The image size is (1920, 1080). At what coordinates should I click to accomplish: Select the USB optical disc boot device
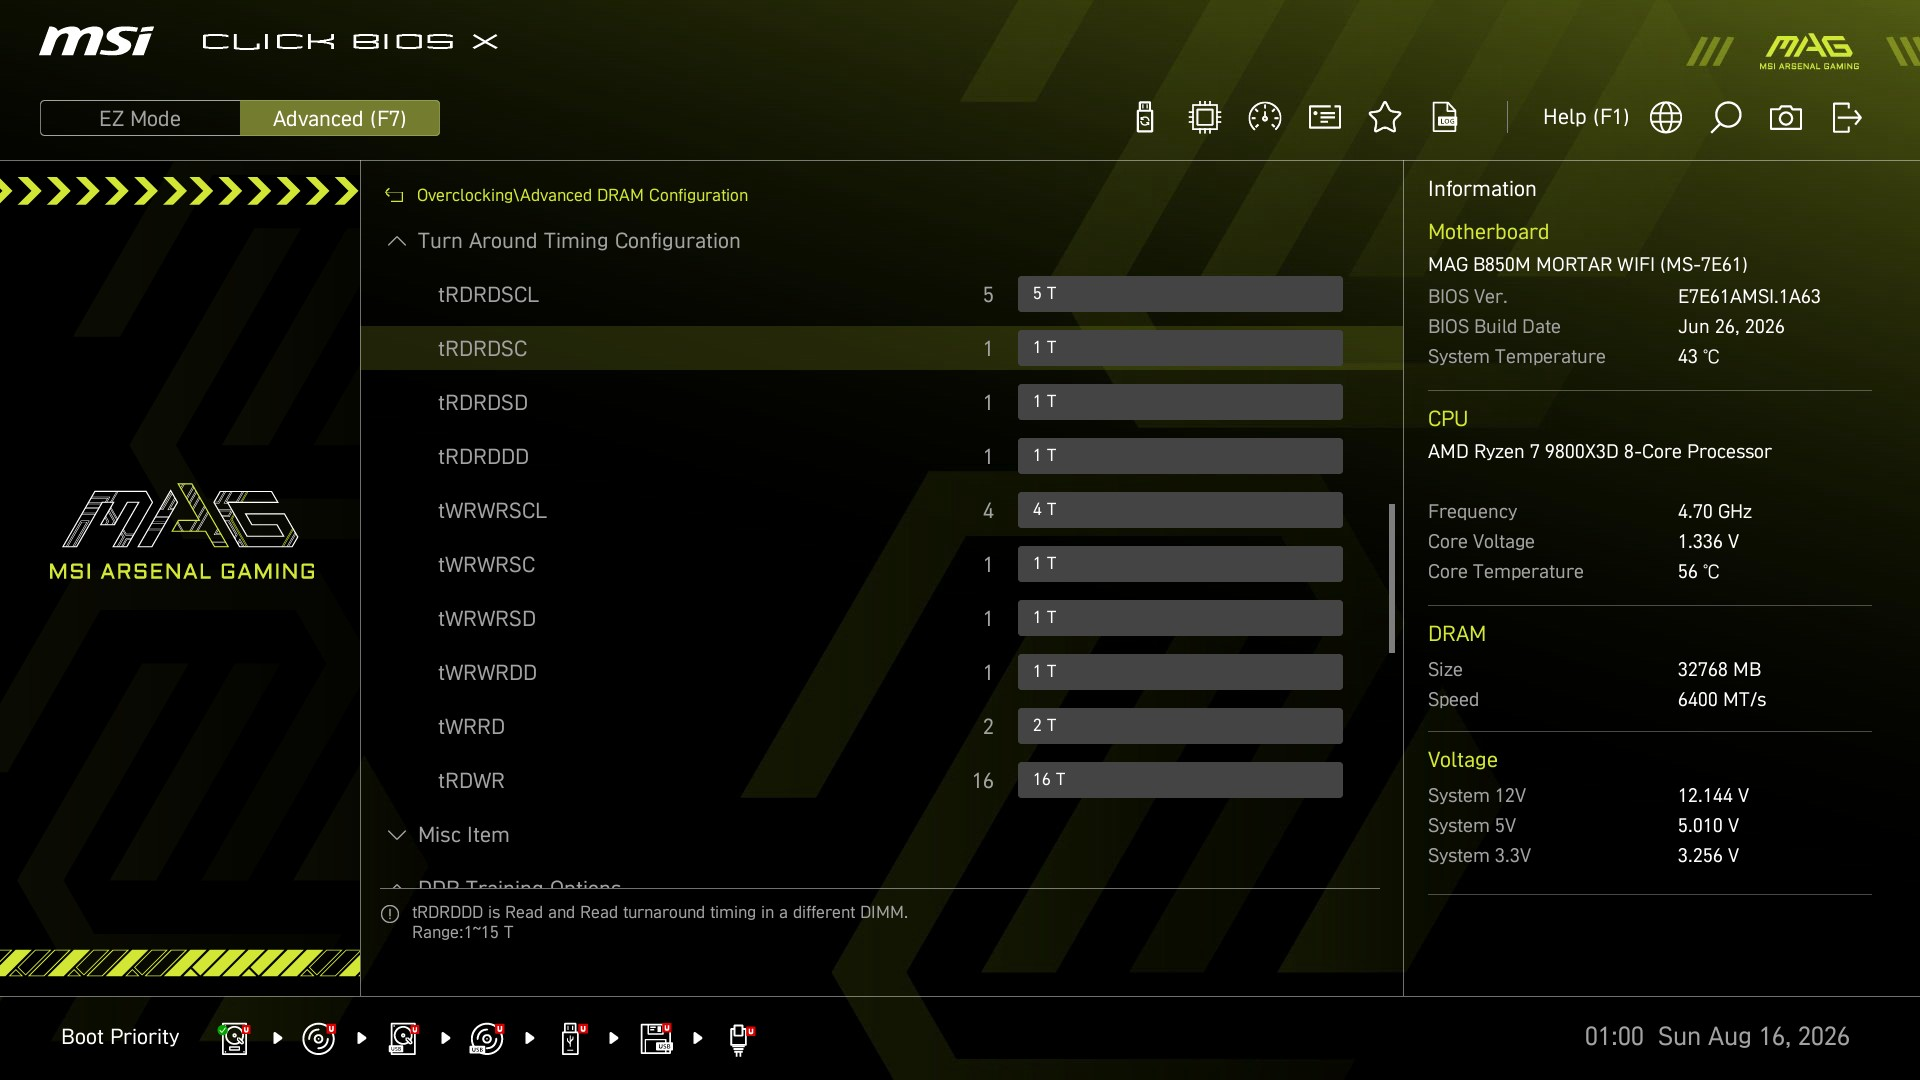coord(487,1038)
